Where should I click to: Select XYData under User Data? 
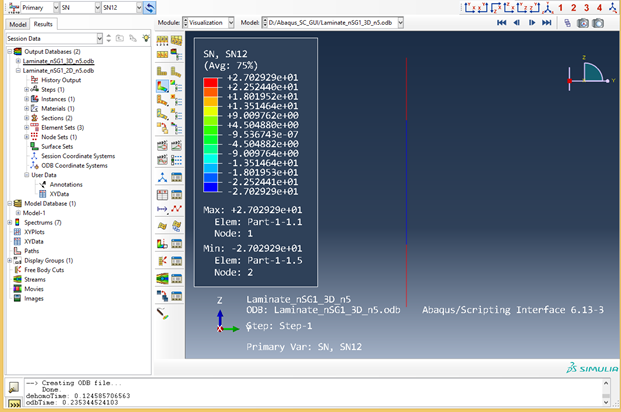pos(59,194)
